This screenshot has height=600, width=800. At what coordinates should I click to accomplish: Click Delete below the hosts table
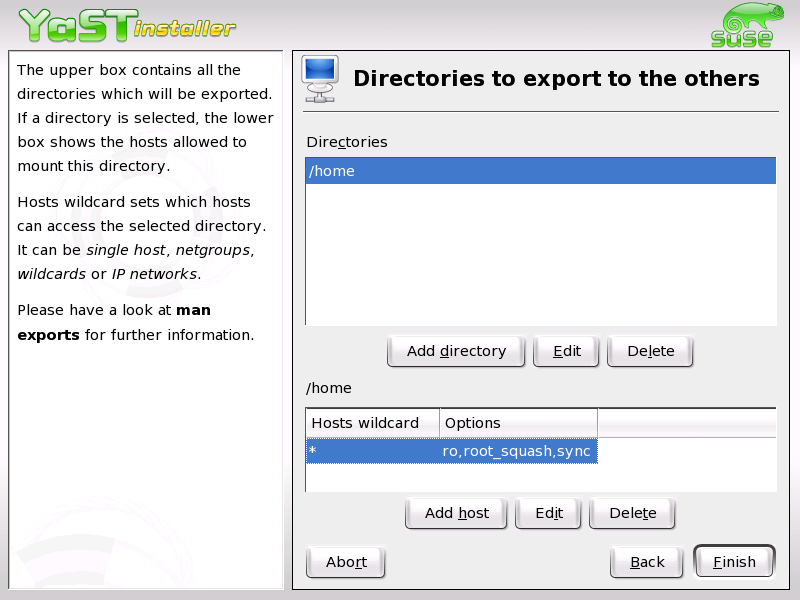tap(632, 513)
